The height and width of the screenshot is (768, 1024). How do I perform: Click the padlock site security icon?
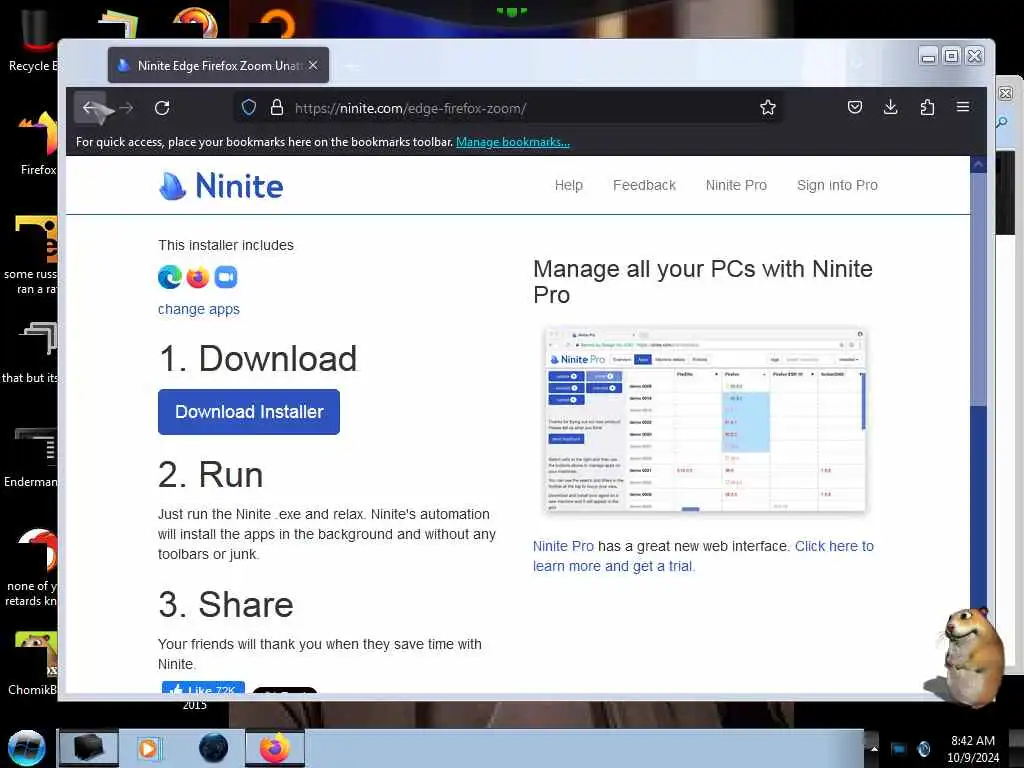[x=276, y=107]
